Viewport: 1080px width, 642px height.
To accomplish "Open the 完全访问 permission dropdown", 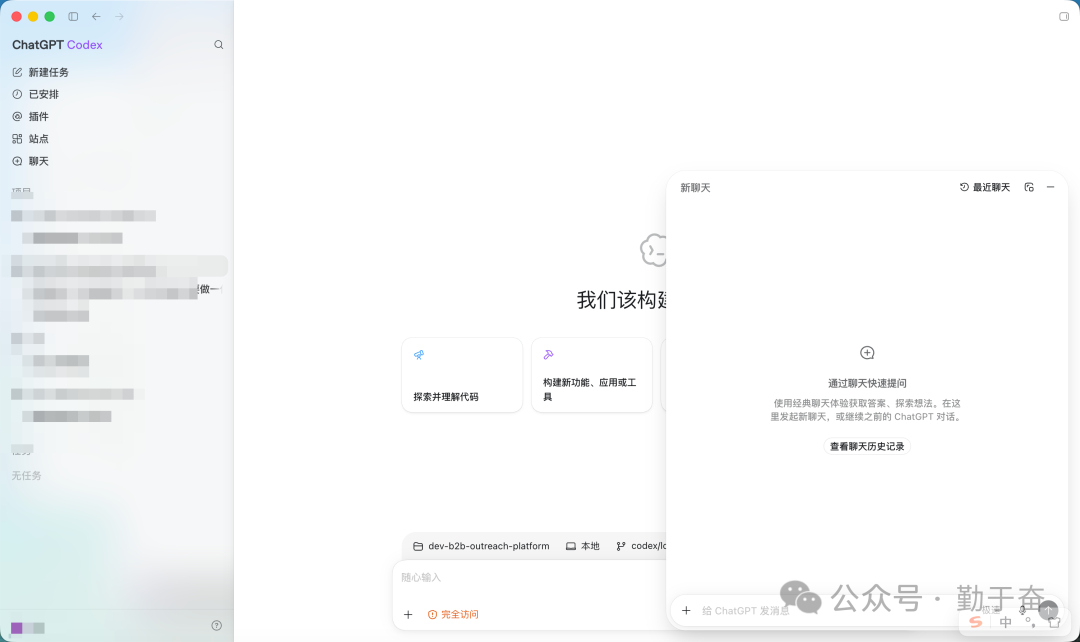I will (x=453, y=614).
